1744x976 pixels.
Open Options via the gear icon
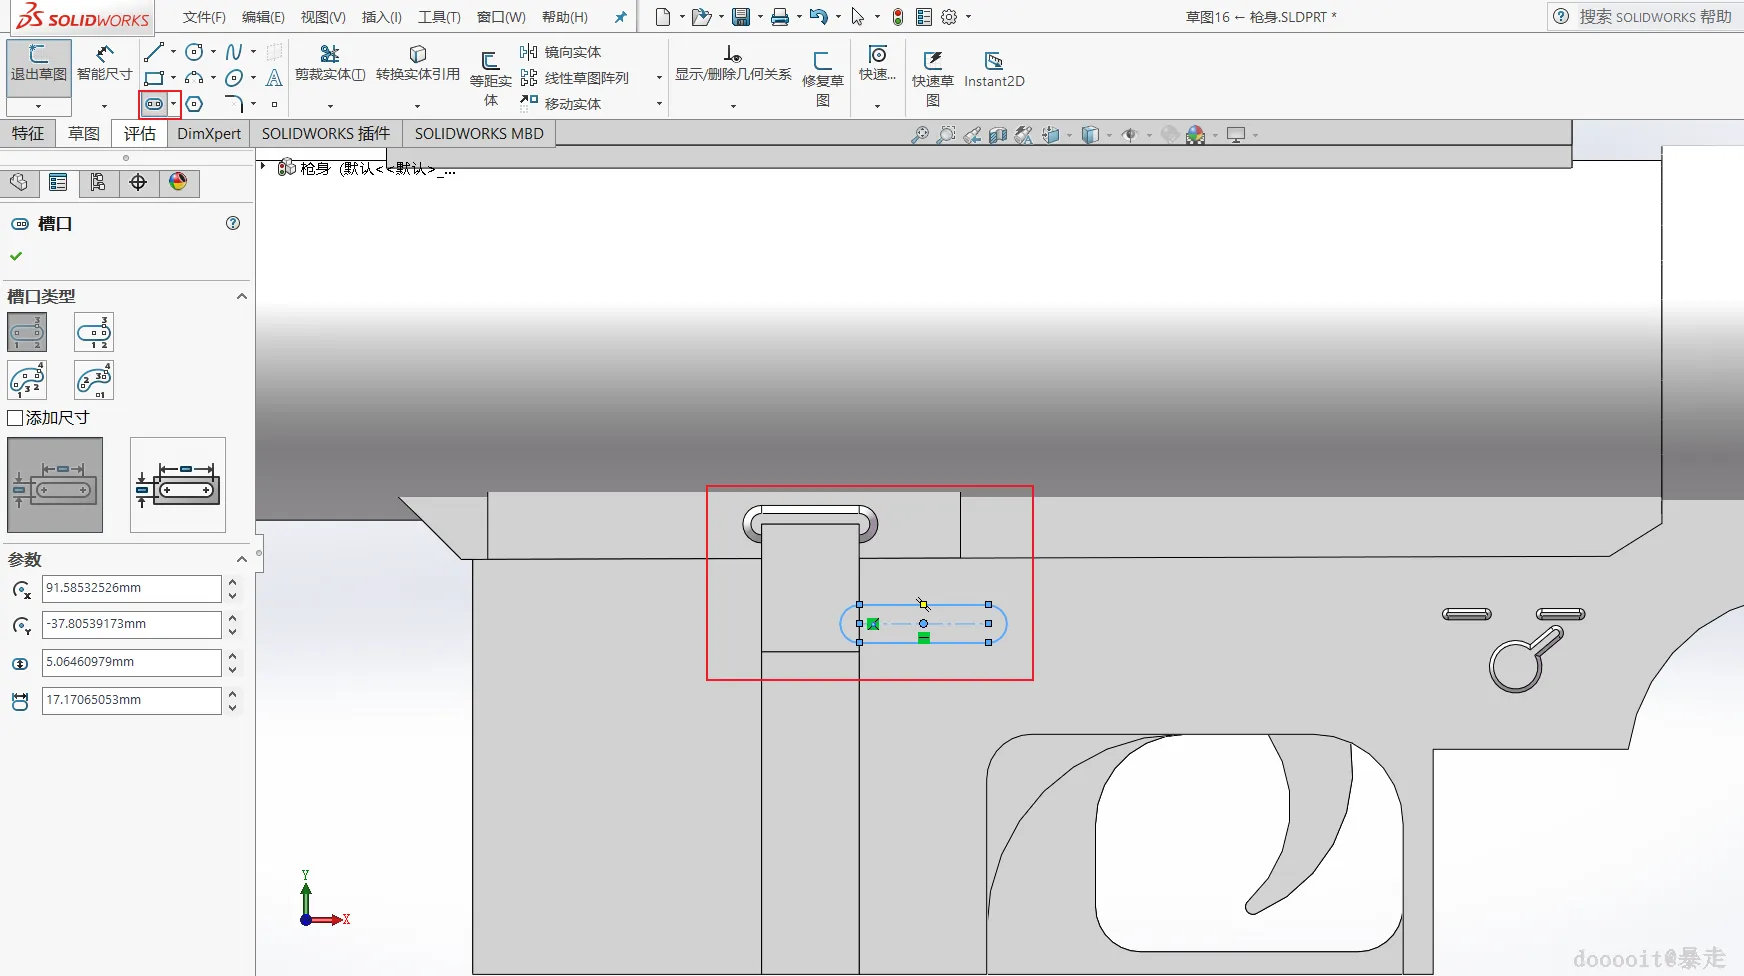(x=949, y=17)
